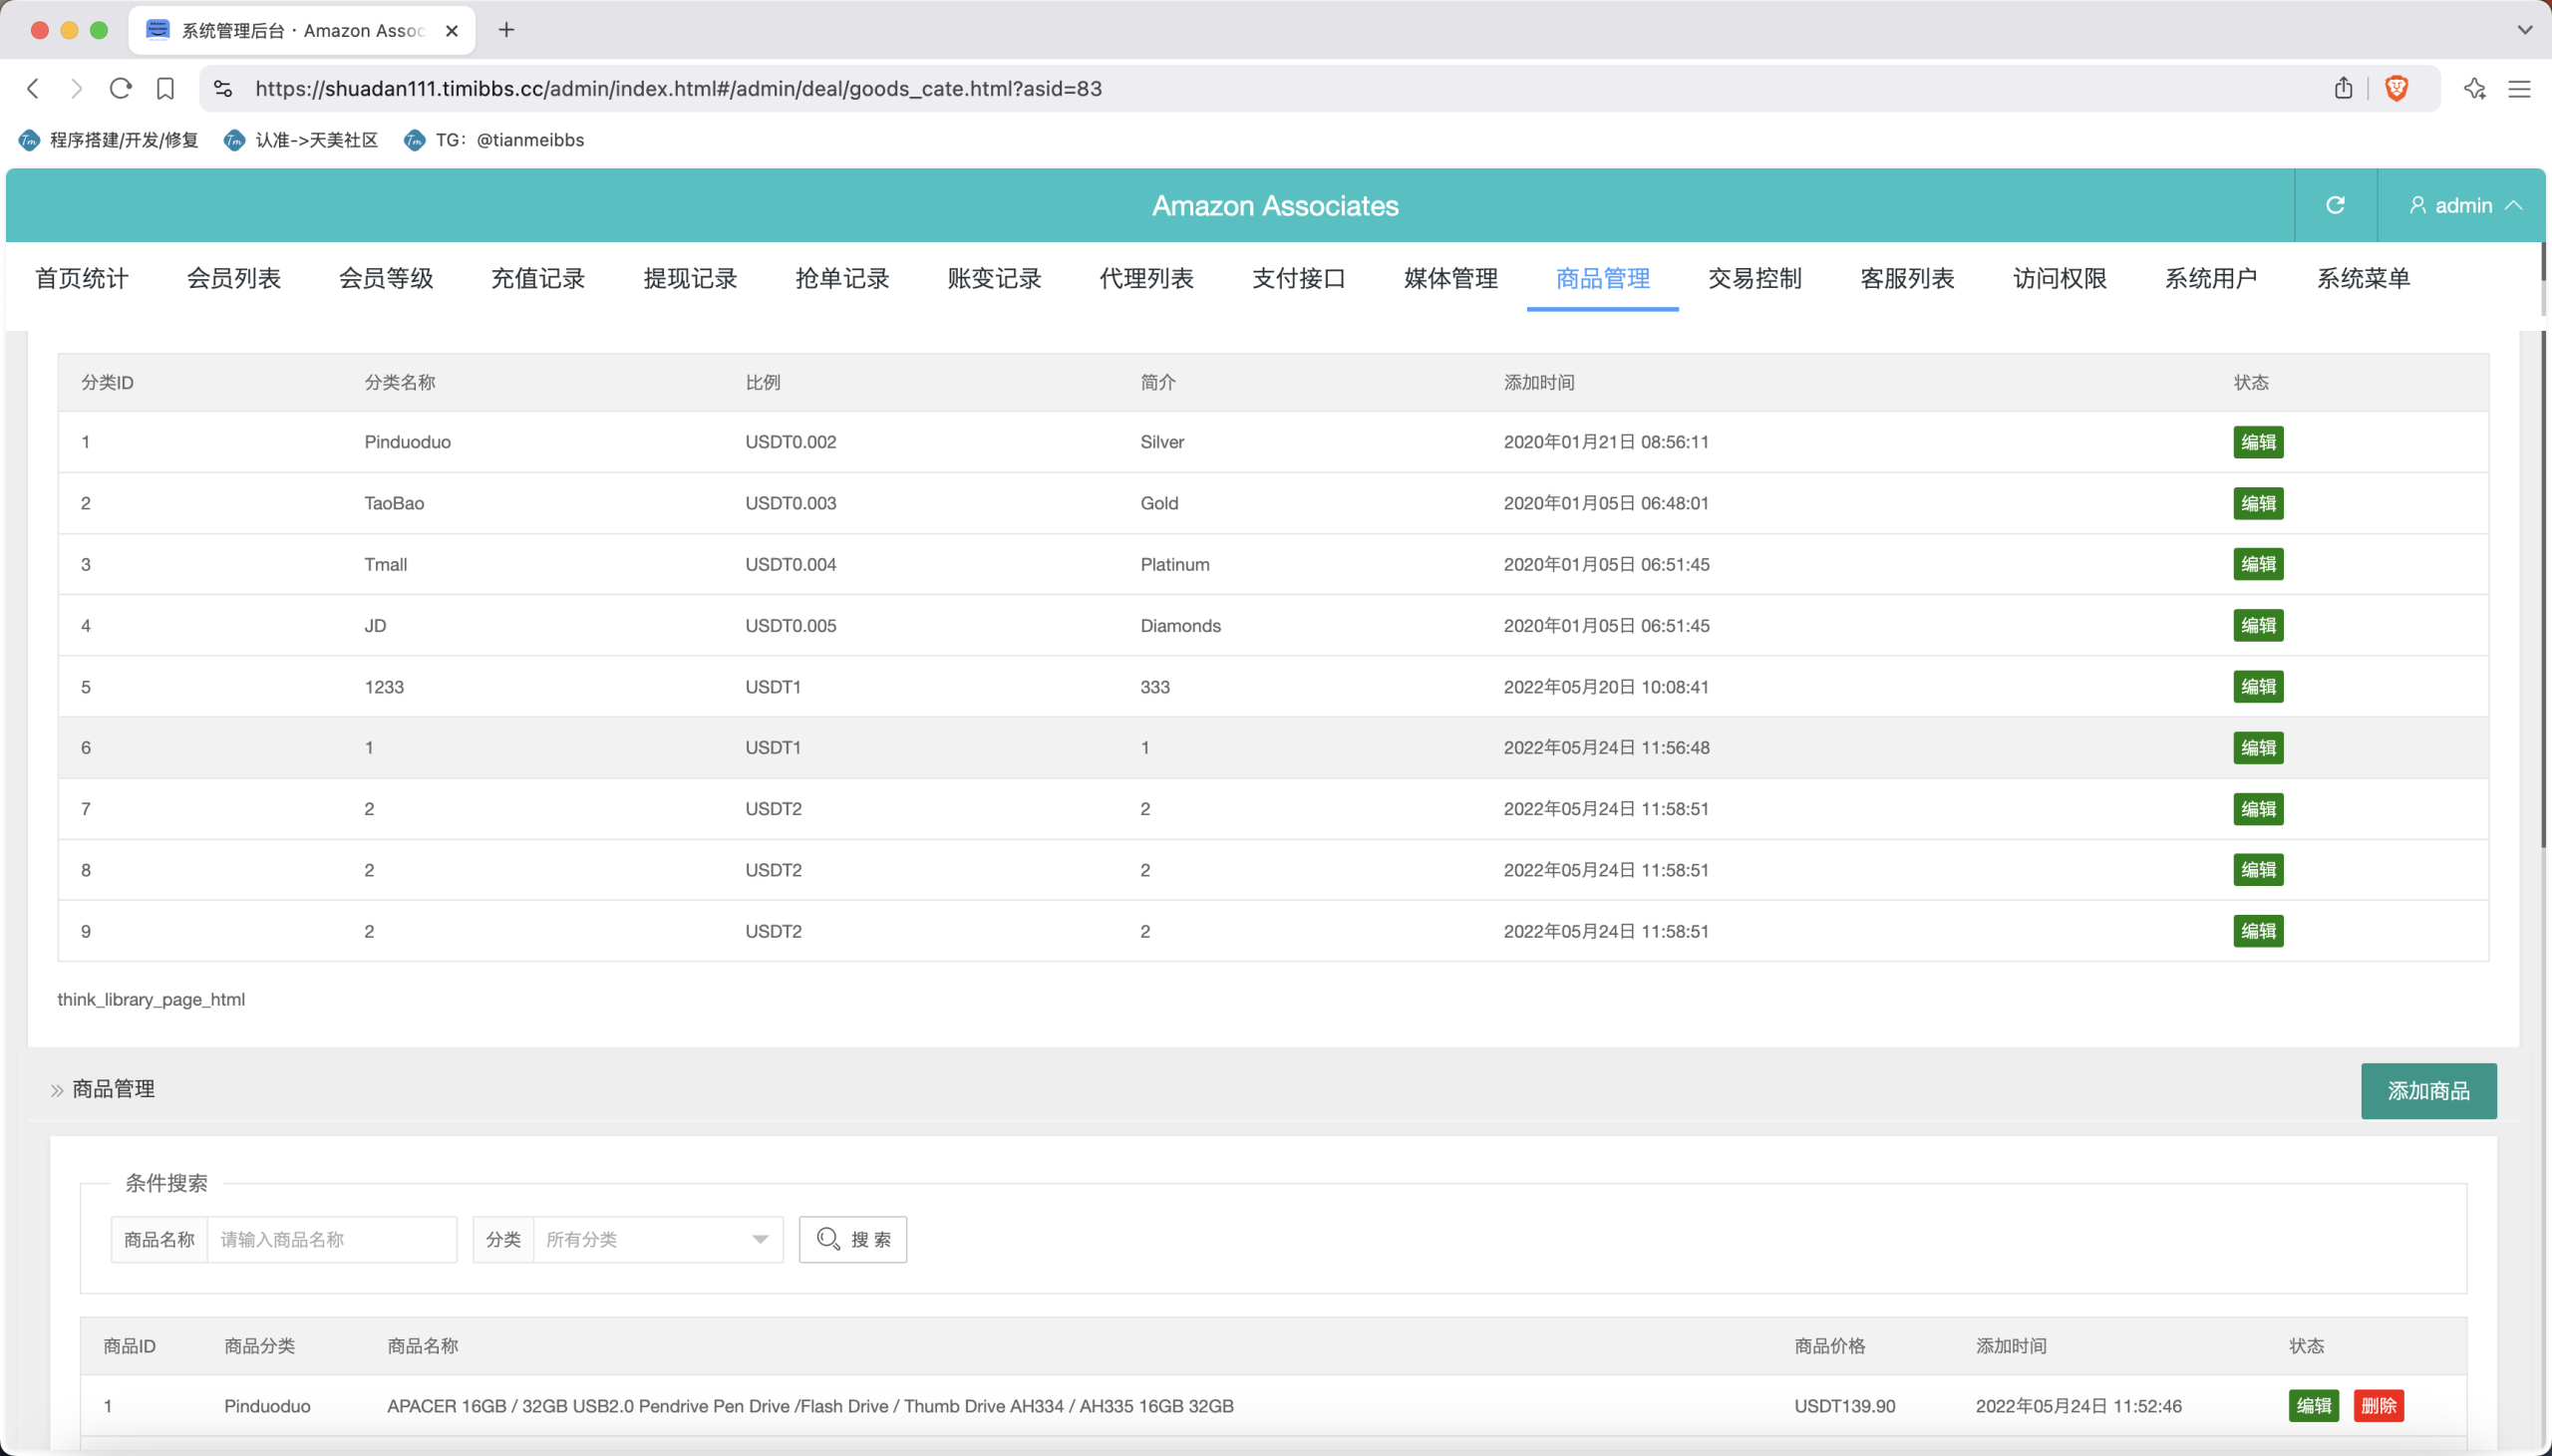Open the 客服列表 menu tab
The image size is (2552, 1456).
coord(1907,278)
